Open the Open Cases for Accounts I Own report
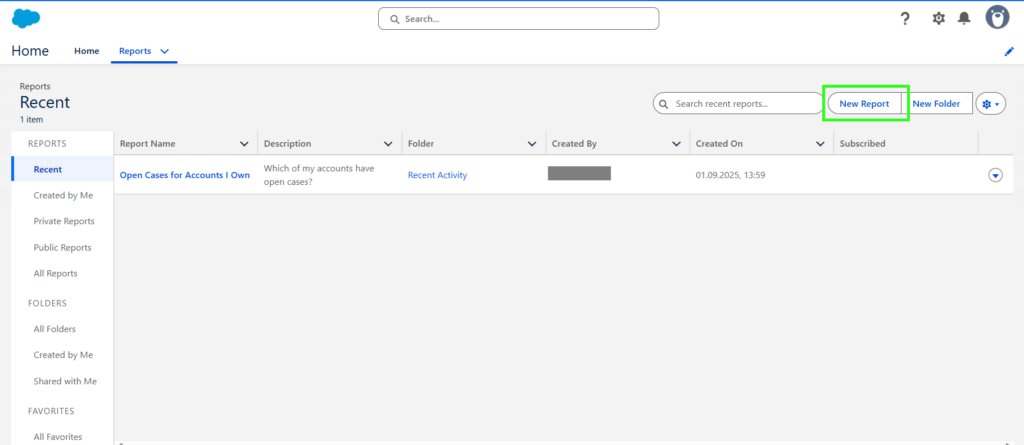The width and height of the screenshot is (1024, 445). [185, 175]
